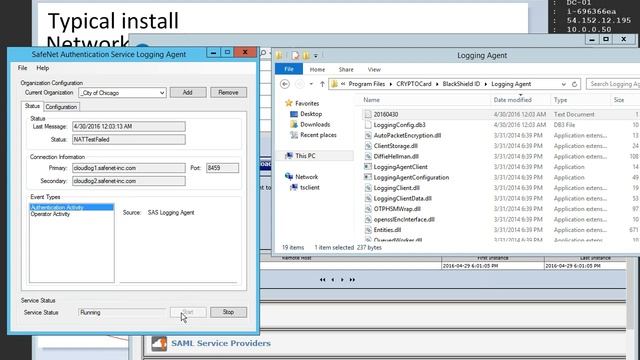This screenshot has height=360, width=640.
Task: Select ClientStorage.dll file
Action: tap(395, 146)
